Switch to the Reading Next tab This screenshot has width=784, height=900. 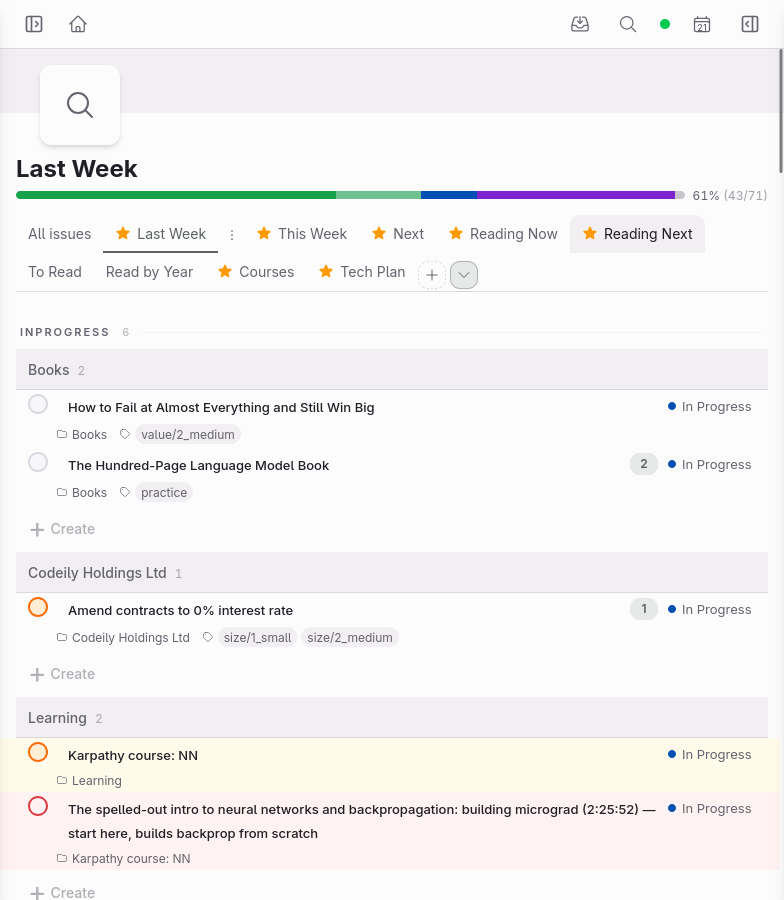(637, 234)
